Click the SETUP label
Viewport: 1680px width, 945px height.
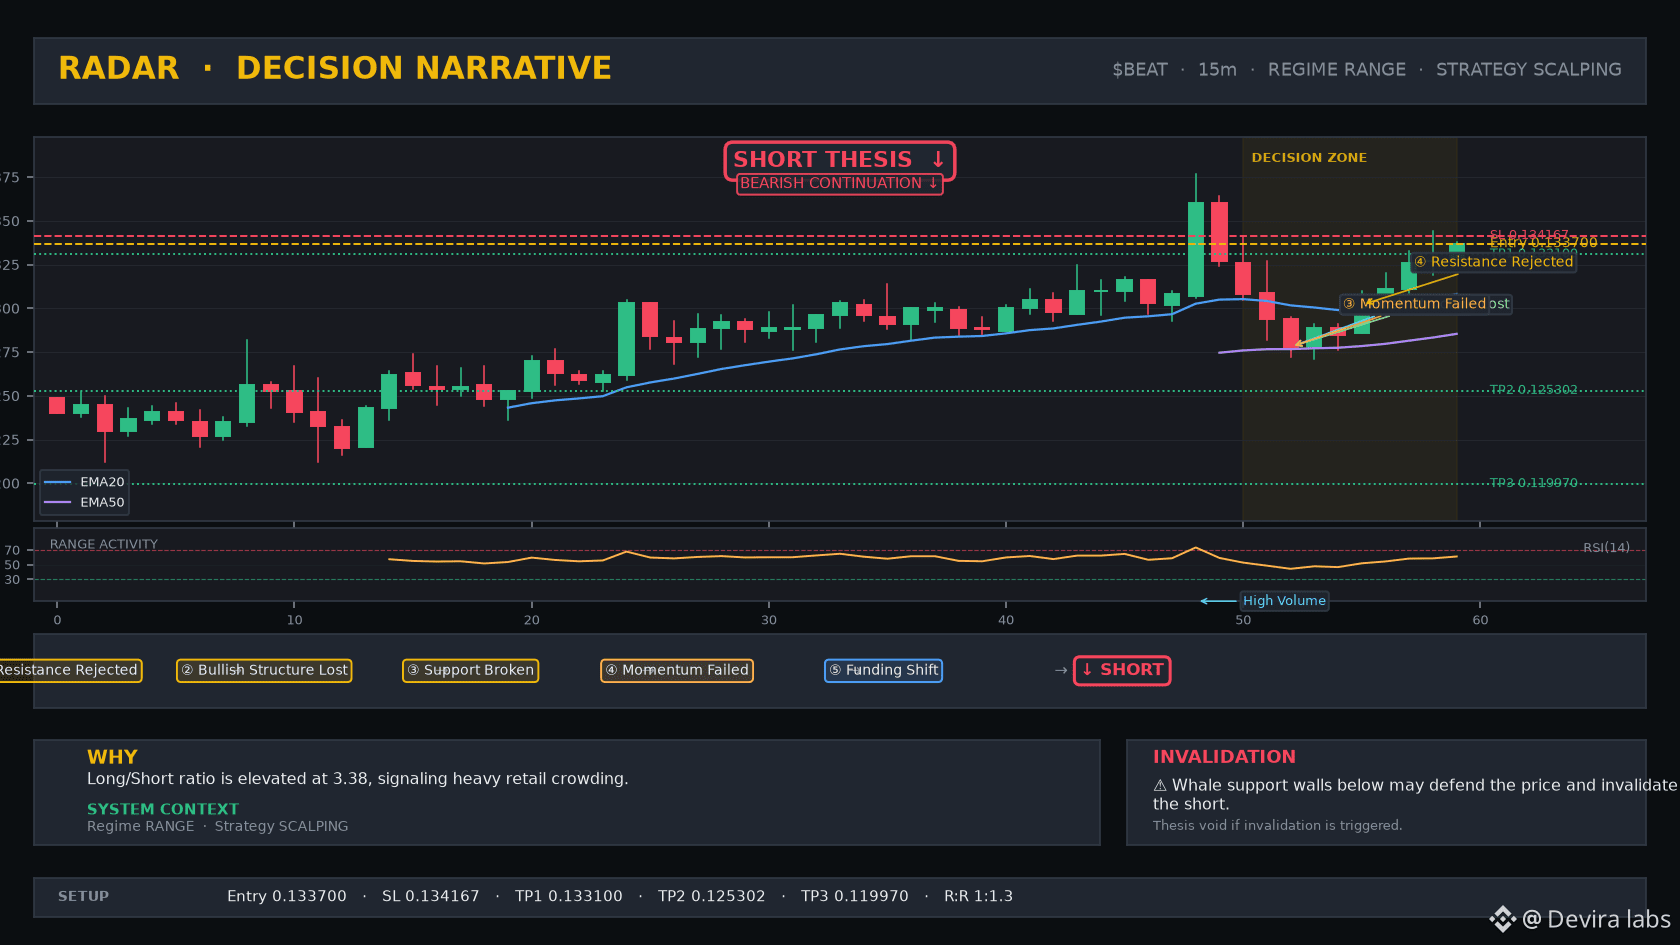point(83,897)
